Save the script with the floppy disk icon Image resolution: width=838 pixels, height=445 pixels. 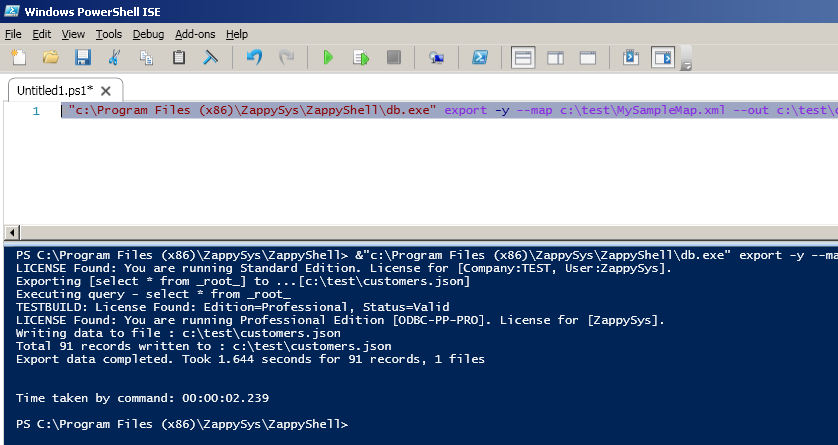point(83,57)
